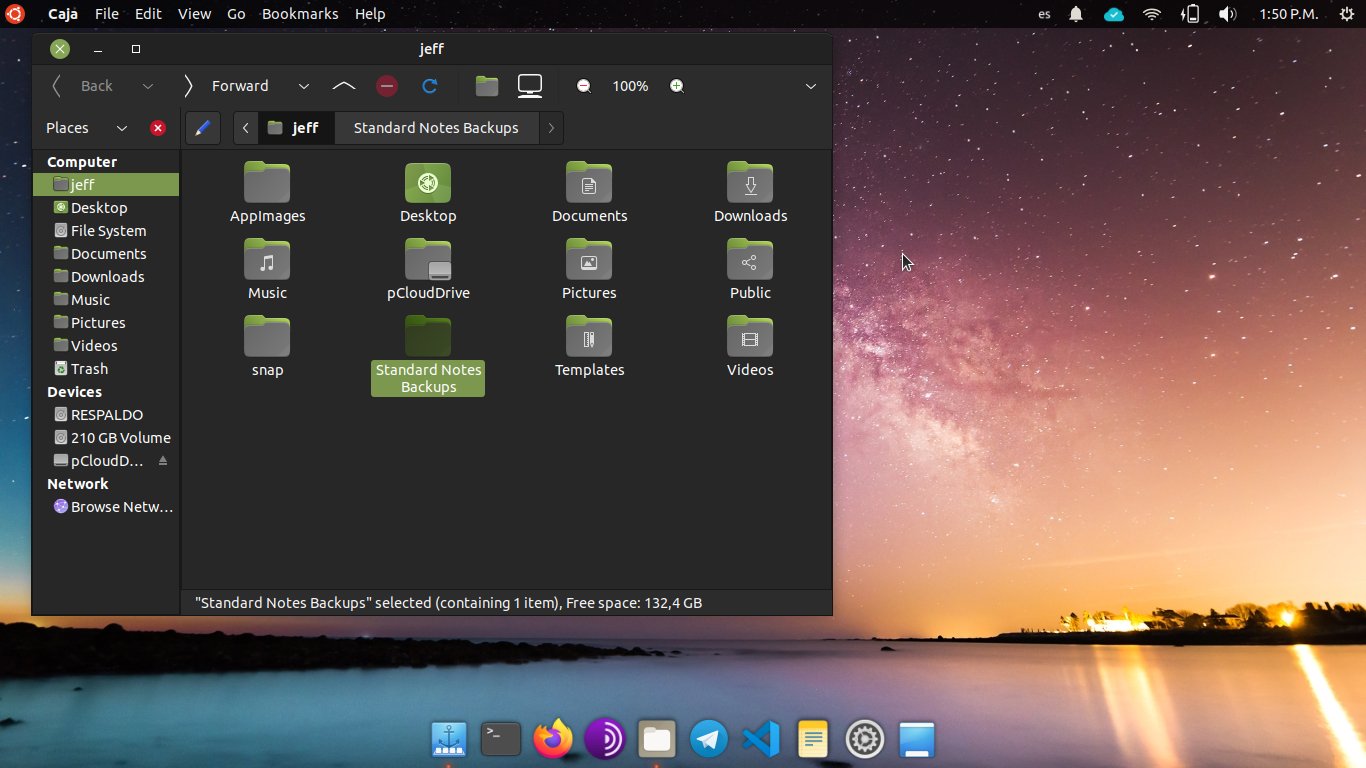1366x768 pixels.
Task: Click the Reload refresh icon in toolbar
Action: coord(430,86)
